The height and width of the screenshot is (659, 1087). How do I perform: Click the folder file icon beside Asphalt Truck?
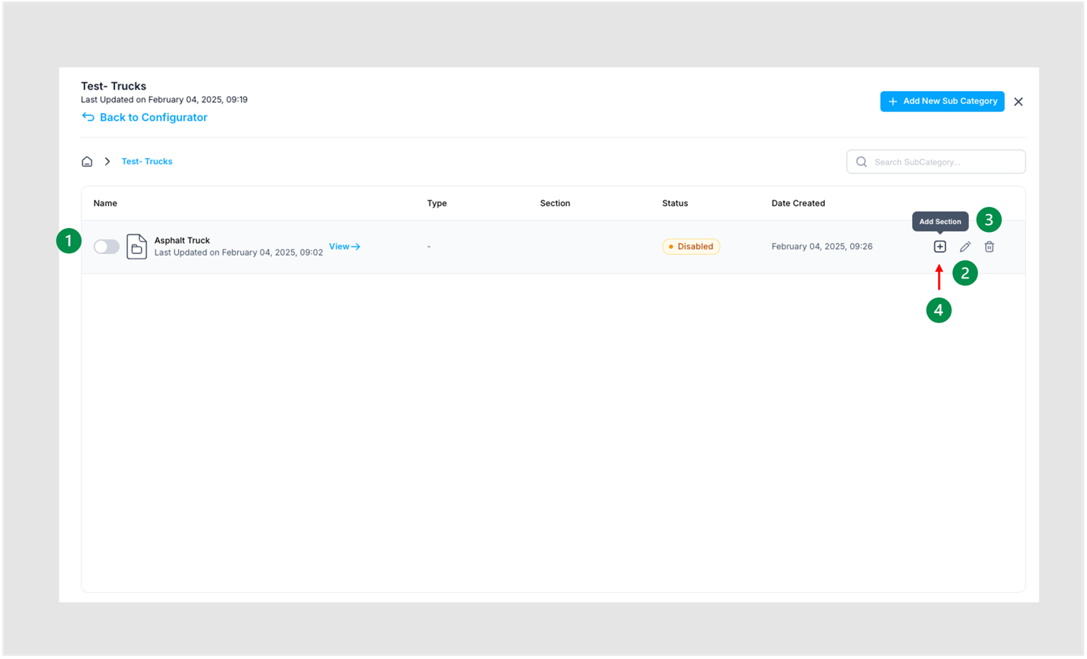click(137, 246)
